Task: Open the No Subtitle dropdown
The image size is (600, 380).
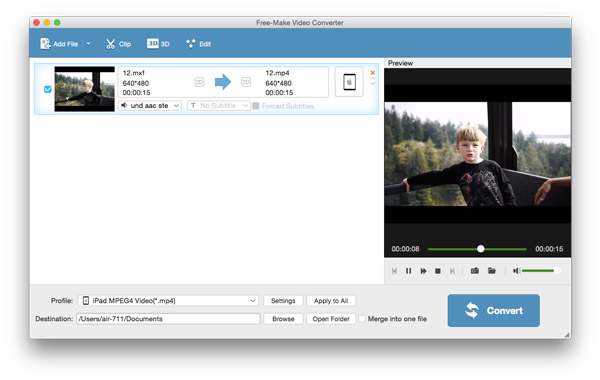Action: 218,106
